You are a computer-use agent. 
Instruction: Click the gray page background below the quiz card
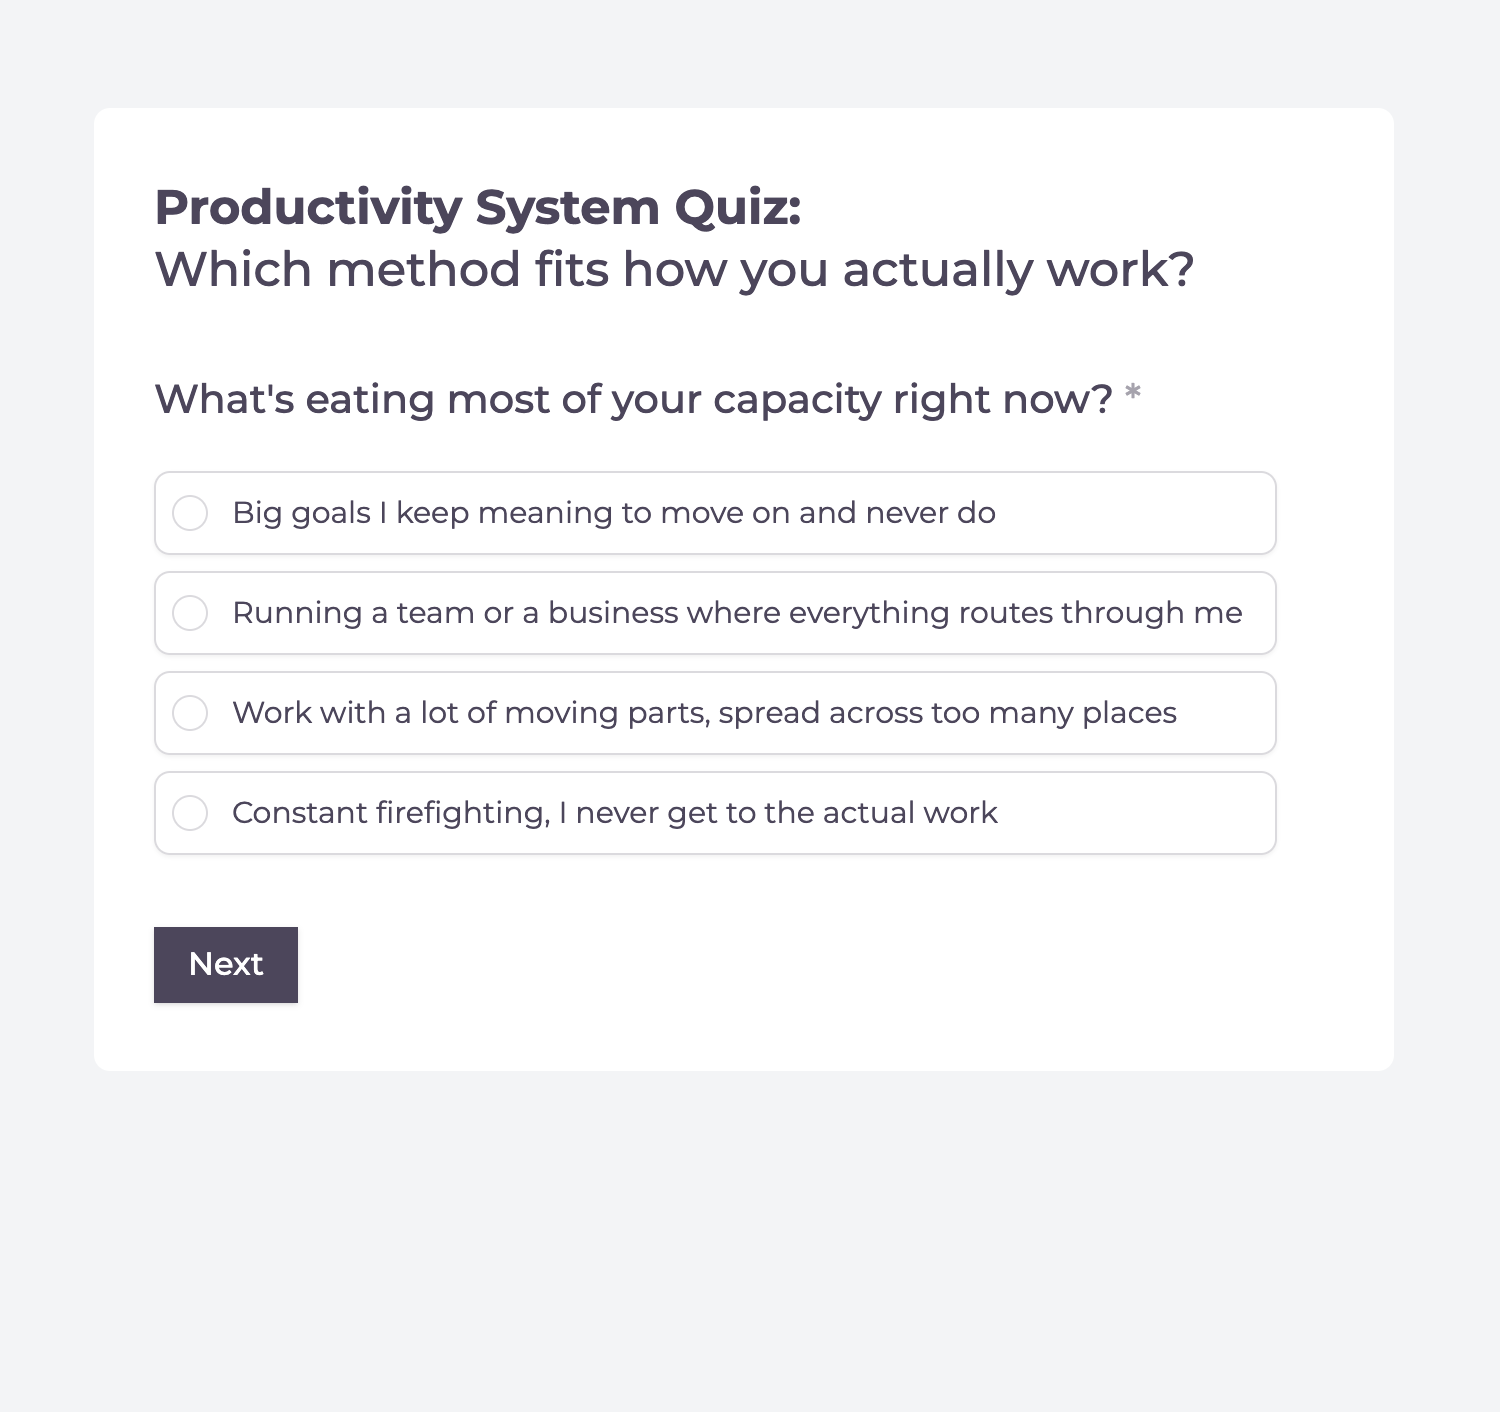point(750,1240)
